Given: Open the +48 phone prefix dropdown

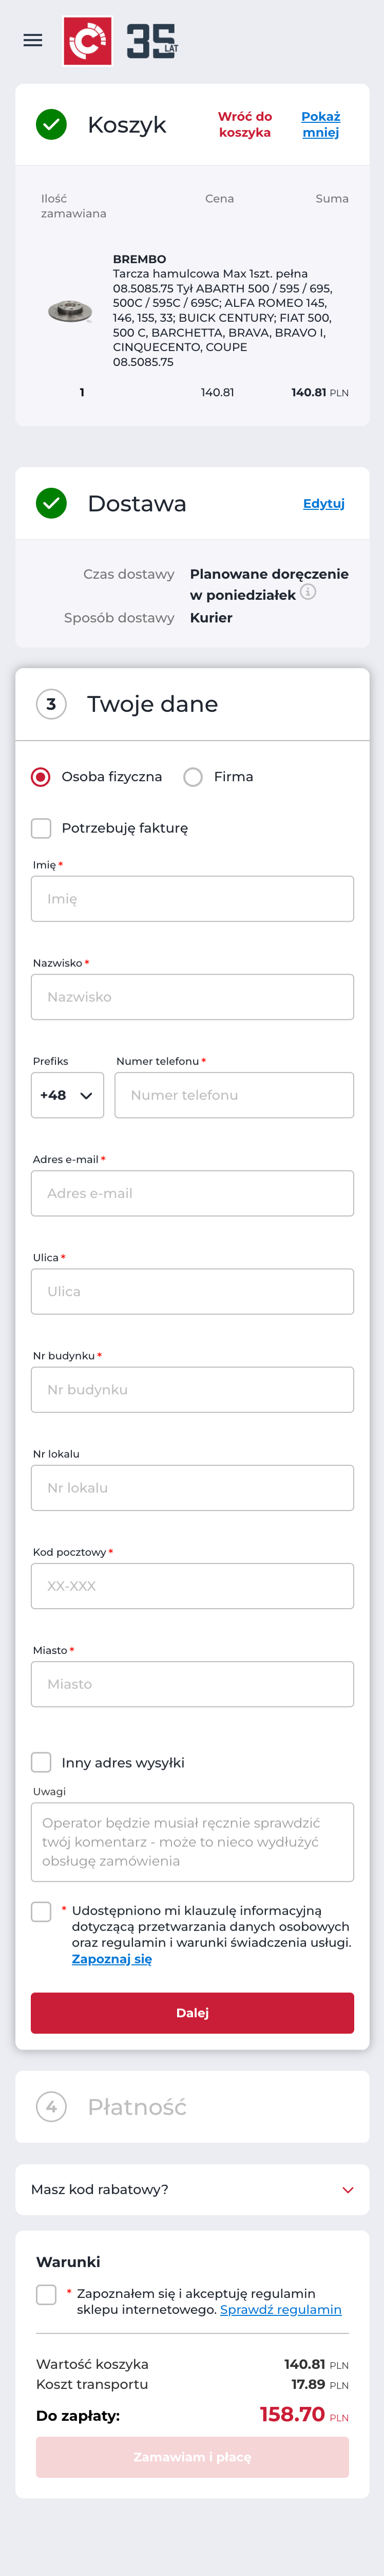Looking at the screenshot, I should point(67,1095).
